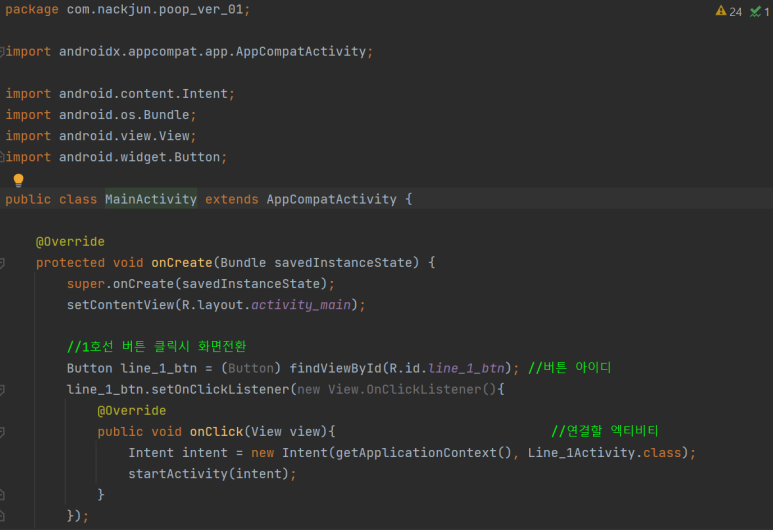Place cursor on MainActivity class name
This screenshot has width=773, height=530.
(151, 199)
